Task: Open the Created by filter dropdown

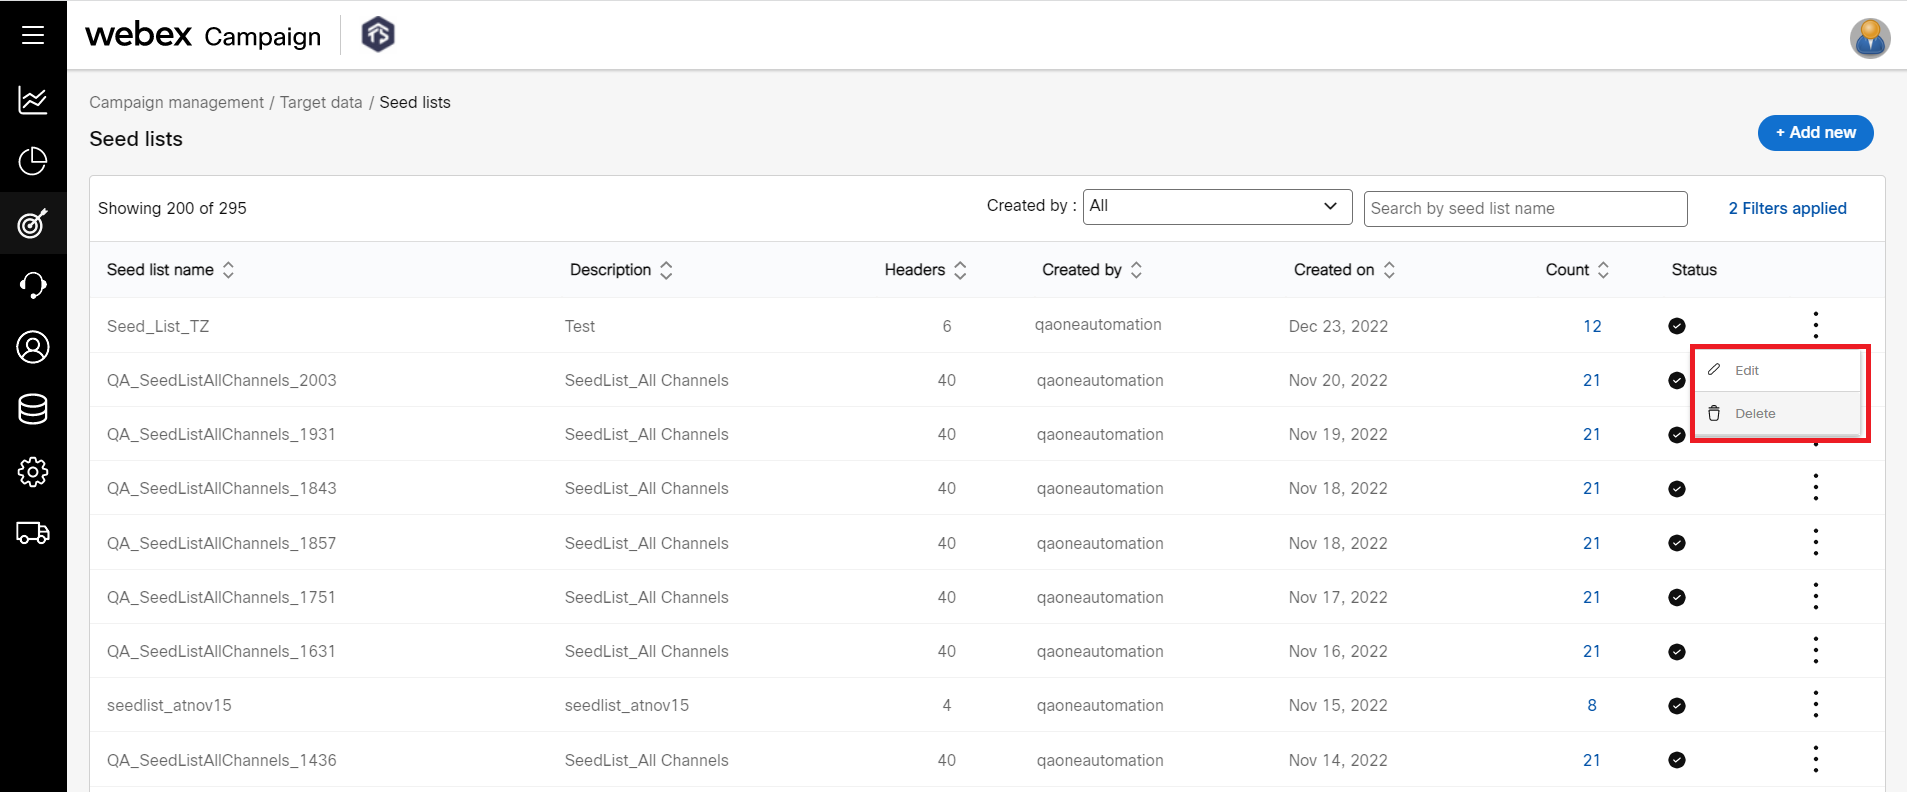Action: click(x=1217, y=207)
